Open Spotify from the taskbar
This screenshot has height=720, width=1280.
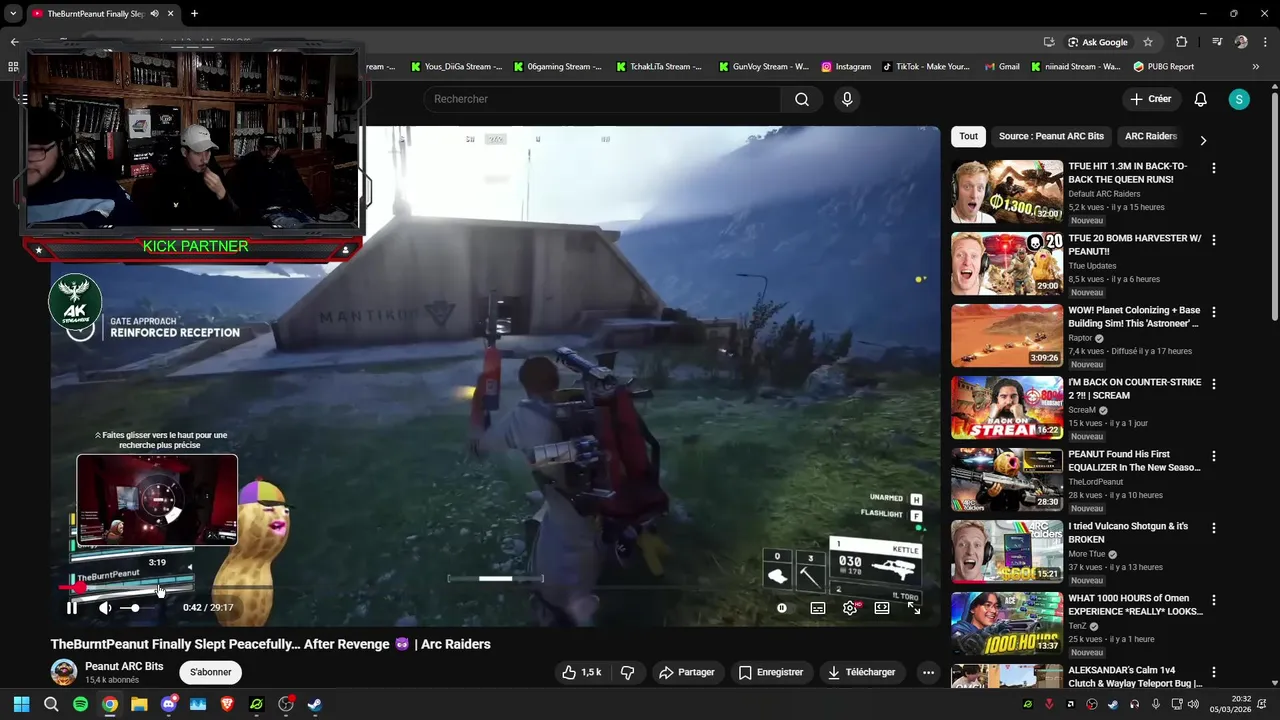click(81, 704)
